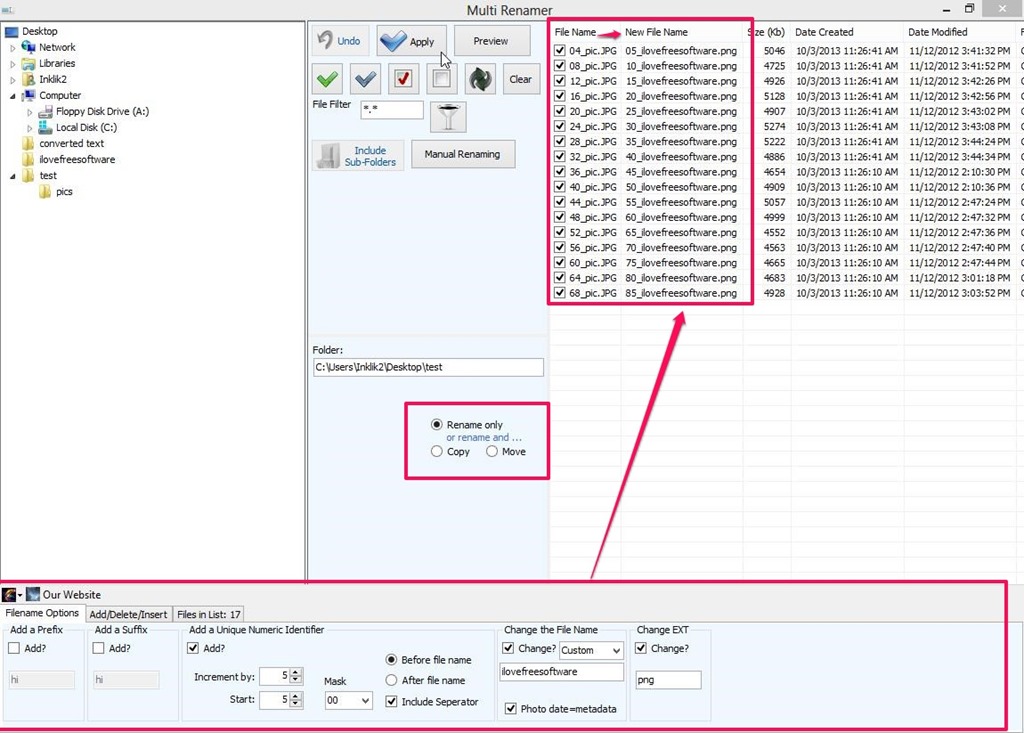Image resolution: width=1024 pixels, height=733 pixels.
Task: Open the Our Website icon link
Action: [34, 594]
